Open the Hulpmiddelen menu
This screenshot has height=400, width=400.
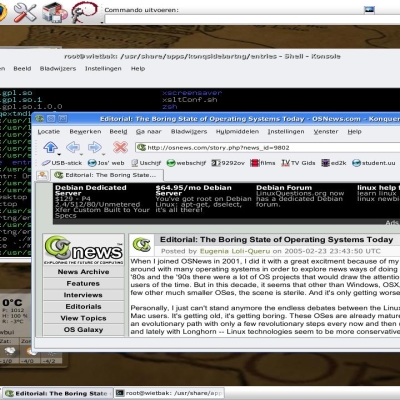[x=237, y=132]
